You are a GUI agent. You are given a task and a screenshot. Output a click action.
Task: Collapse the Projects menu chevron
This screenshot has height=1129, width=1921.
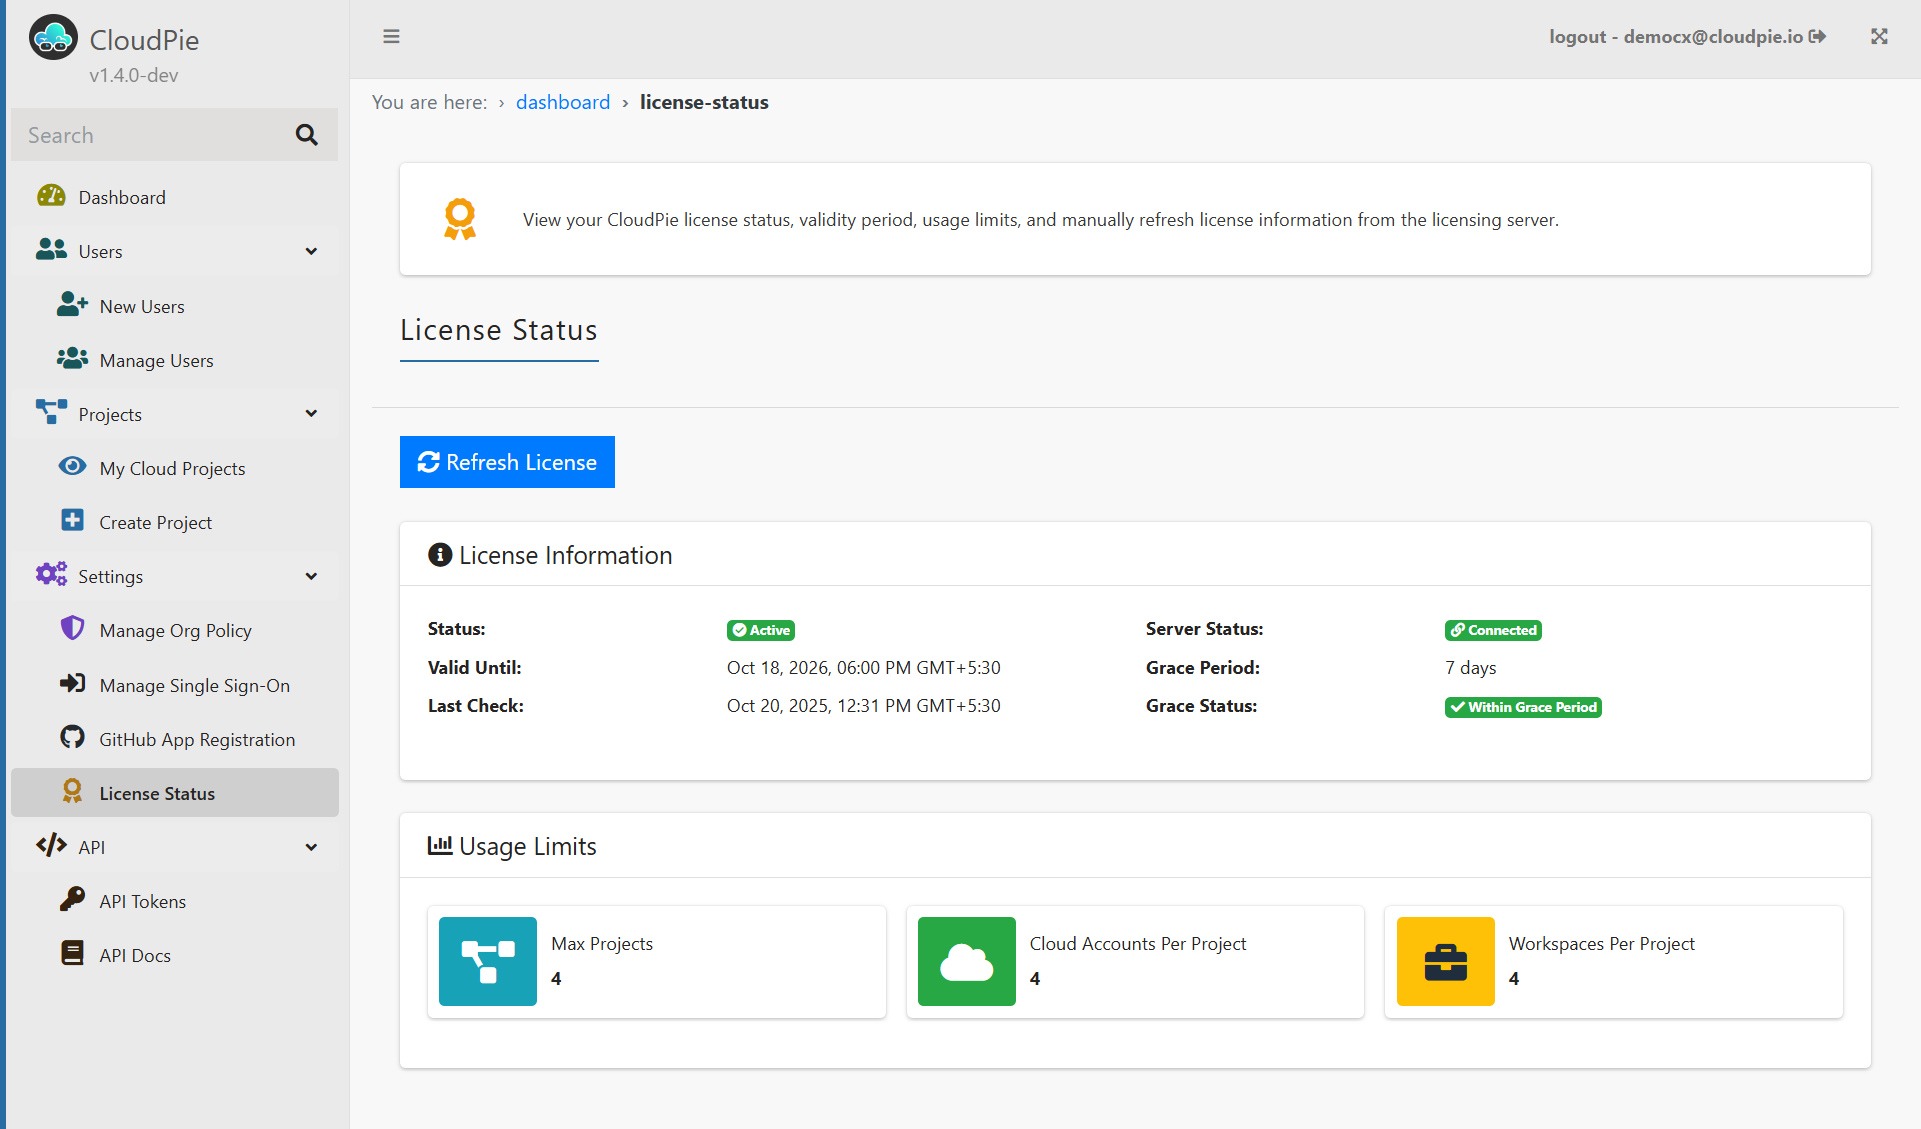pos(311,414)
